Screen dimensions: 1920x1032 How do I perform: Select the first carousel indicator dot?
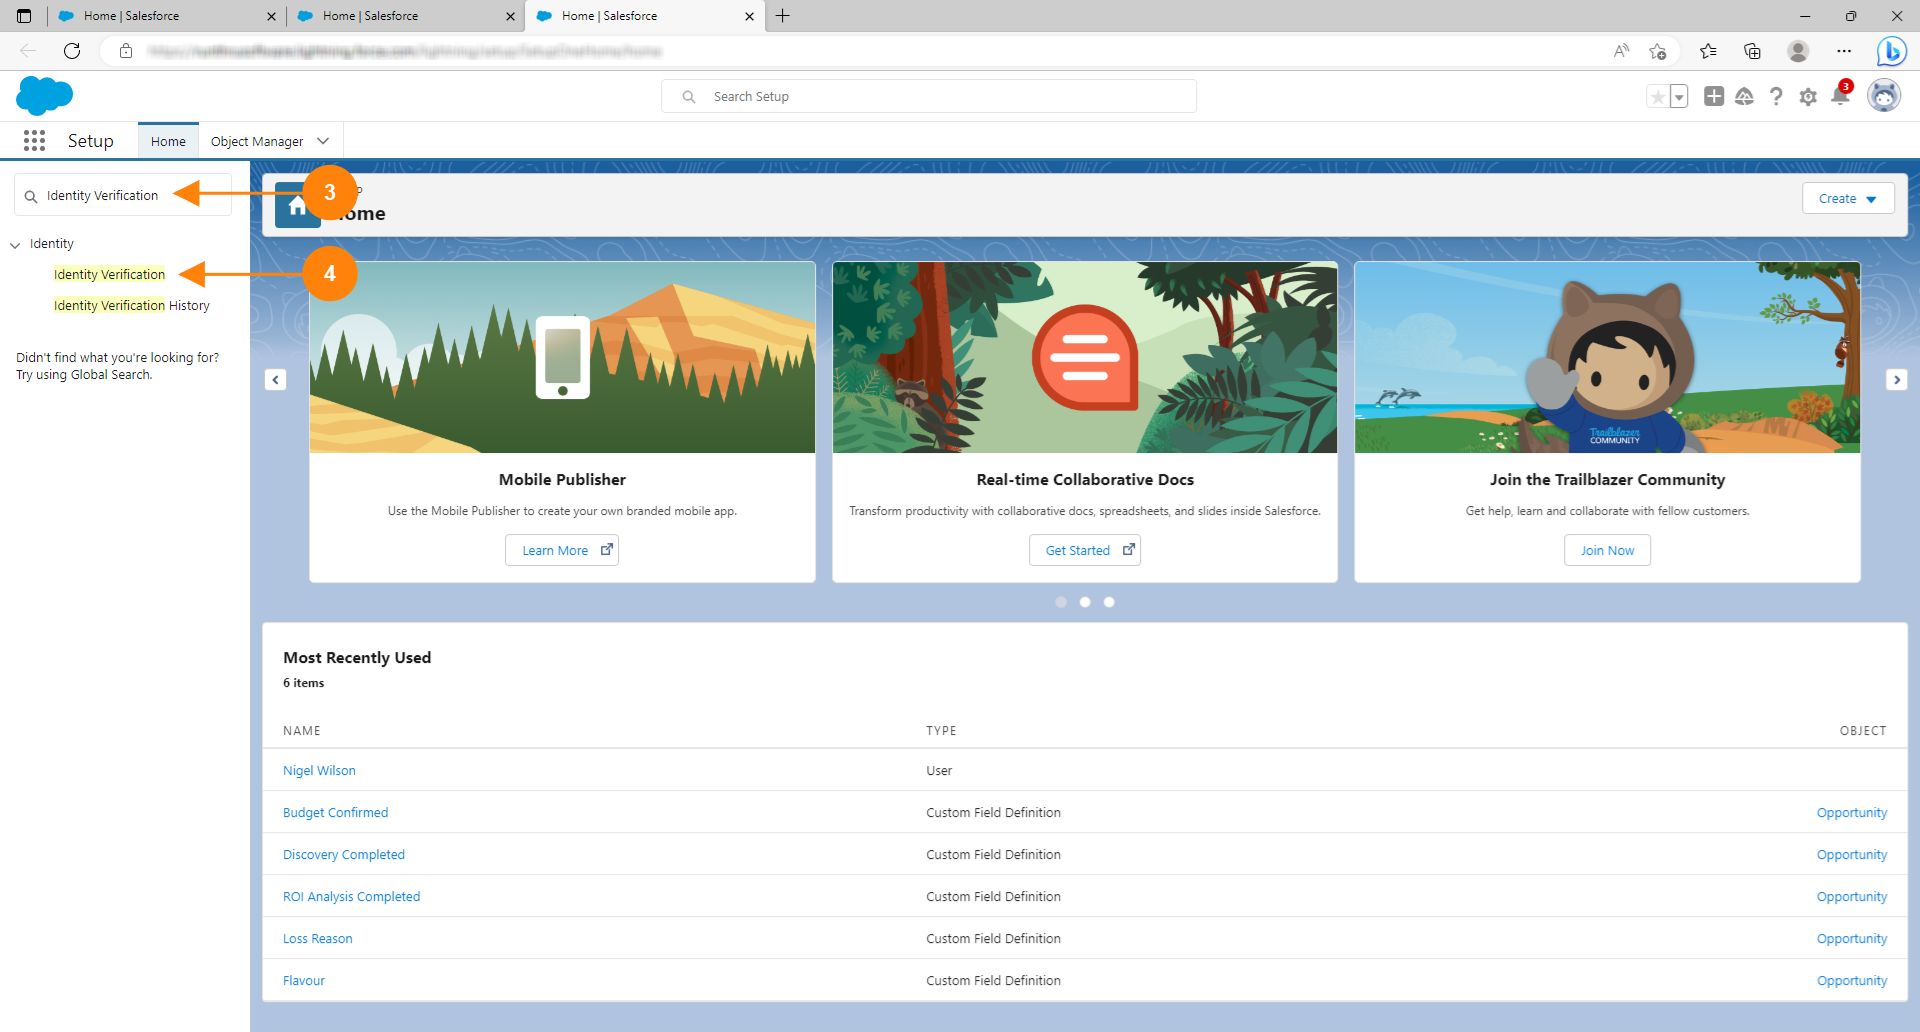pyautogui.click(x=1061, y=602)
